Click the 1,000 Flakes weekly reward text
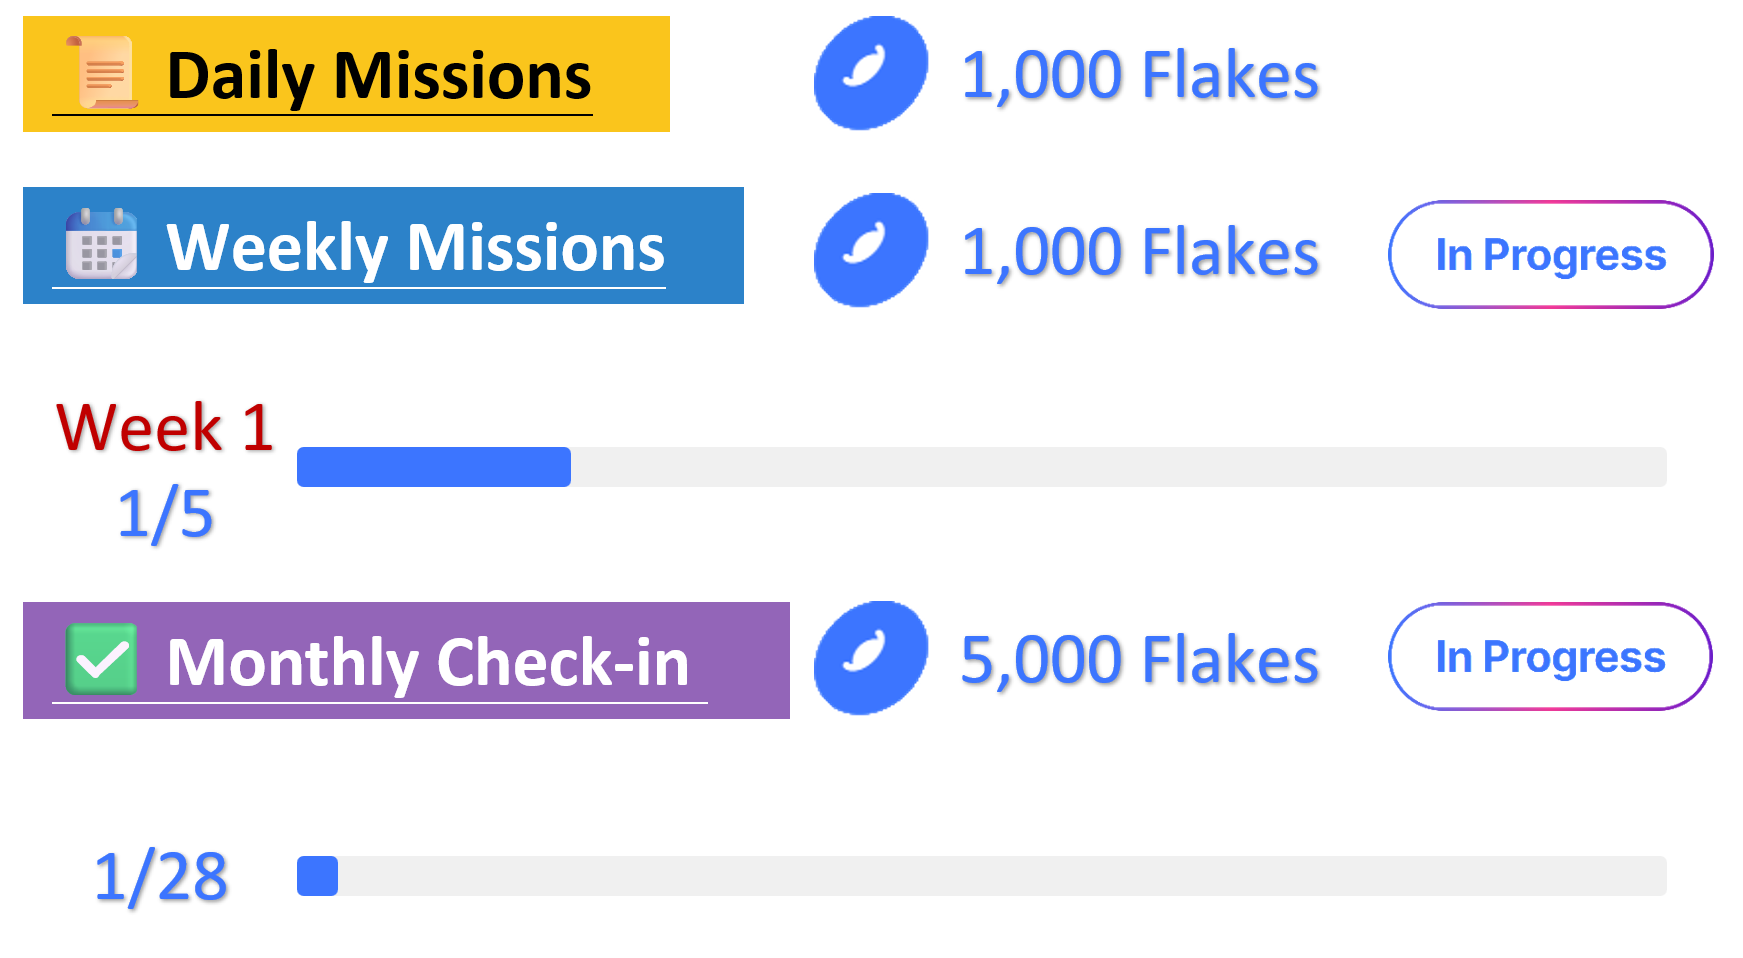 (x=1139, y=252)
